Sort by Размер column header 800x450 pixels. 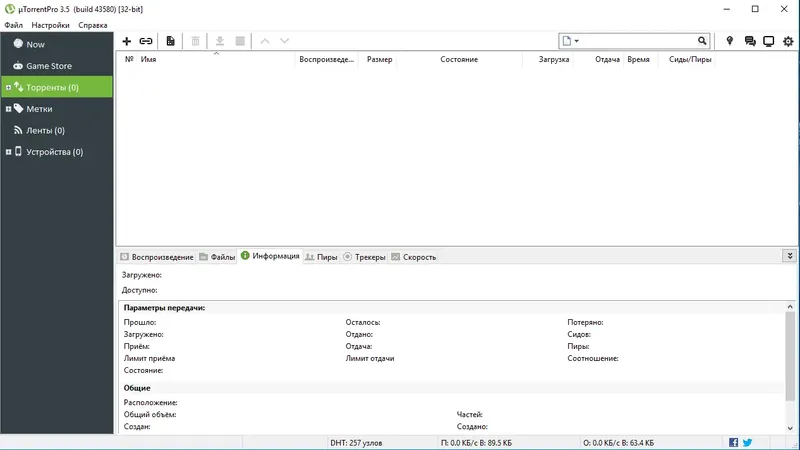[380, 59]
